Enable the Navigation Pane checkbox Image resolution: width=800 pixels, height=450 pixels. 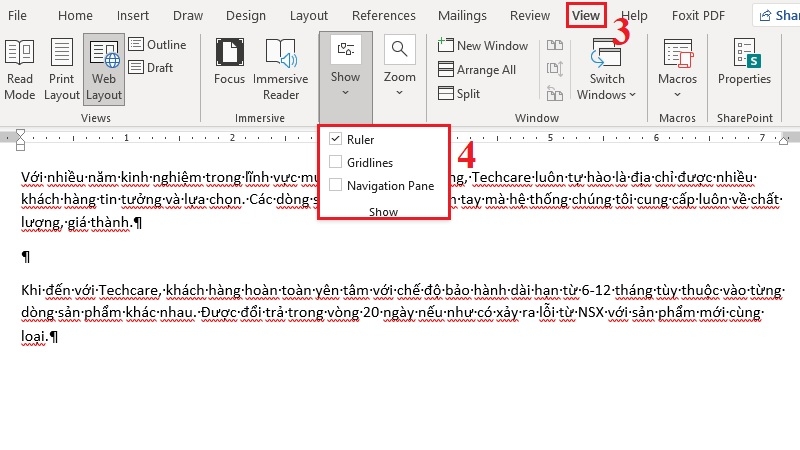(335, 185)
